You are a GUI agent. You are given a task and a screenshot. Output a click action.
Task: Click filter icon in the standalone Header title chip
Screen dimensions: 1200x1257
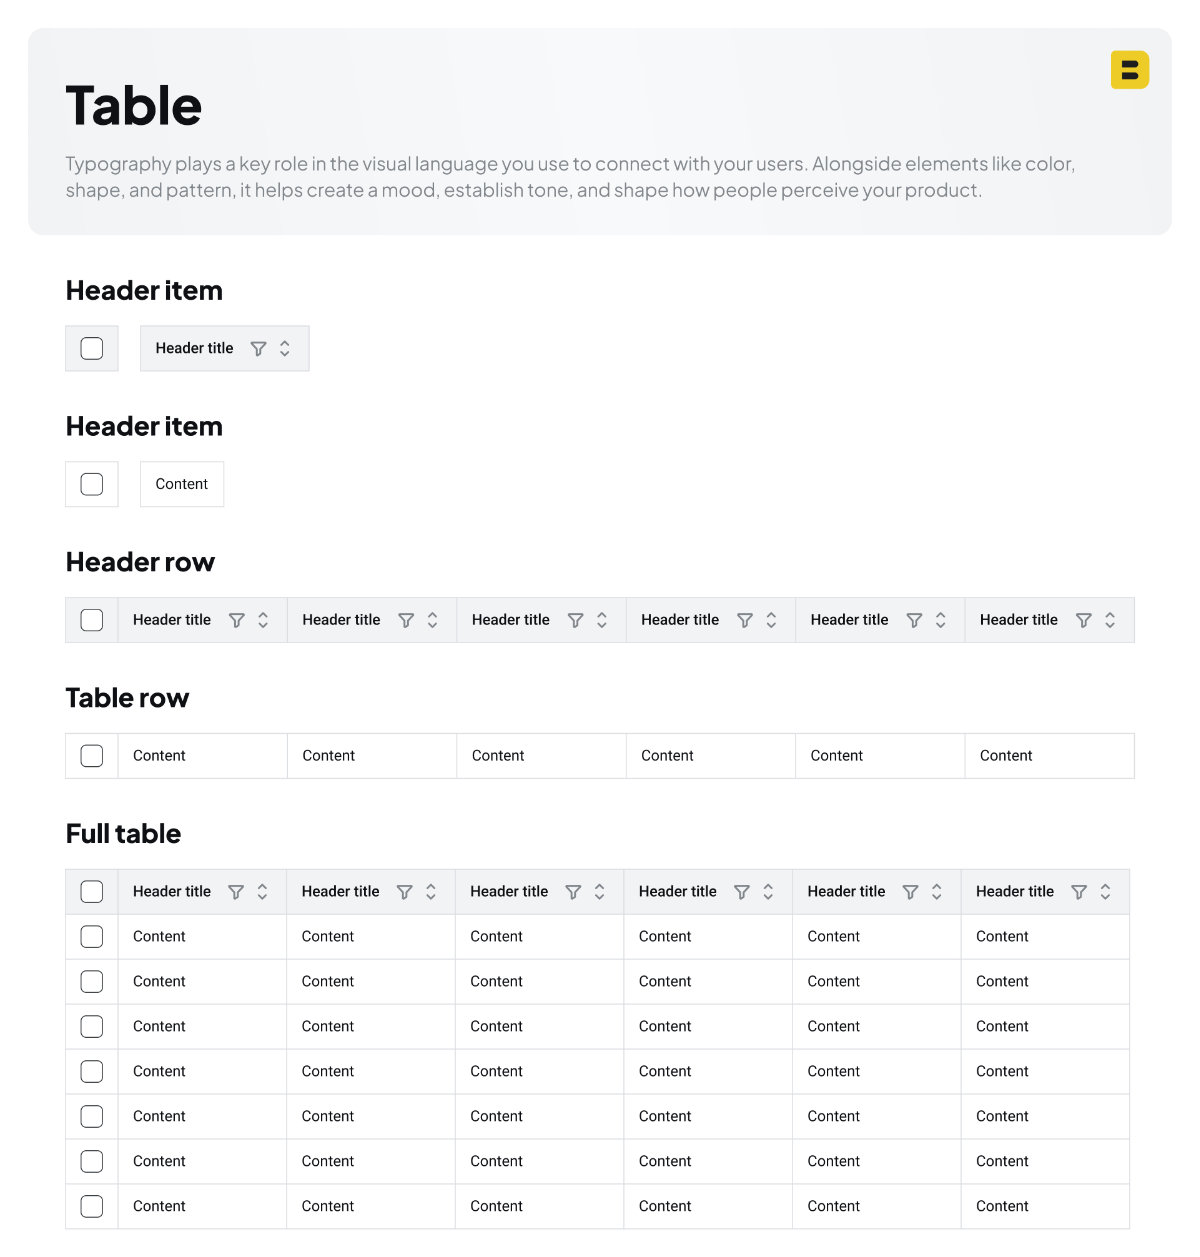258,349
